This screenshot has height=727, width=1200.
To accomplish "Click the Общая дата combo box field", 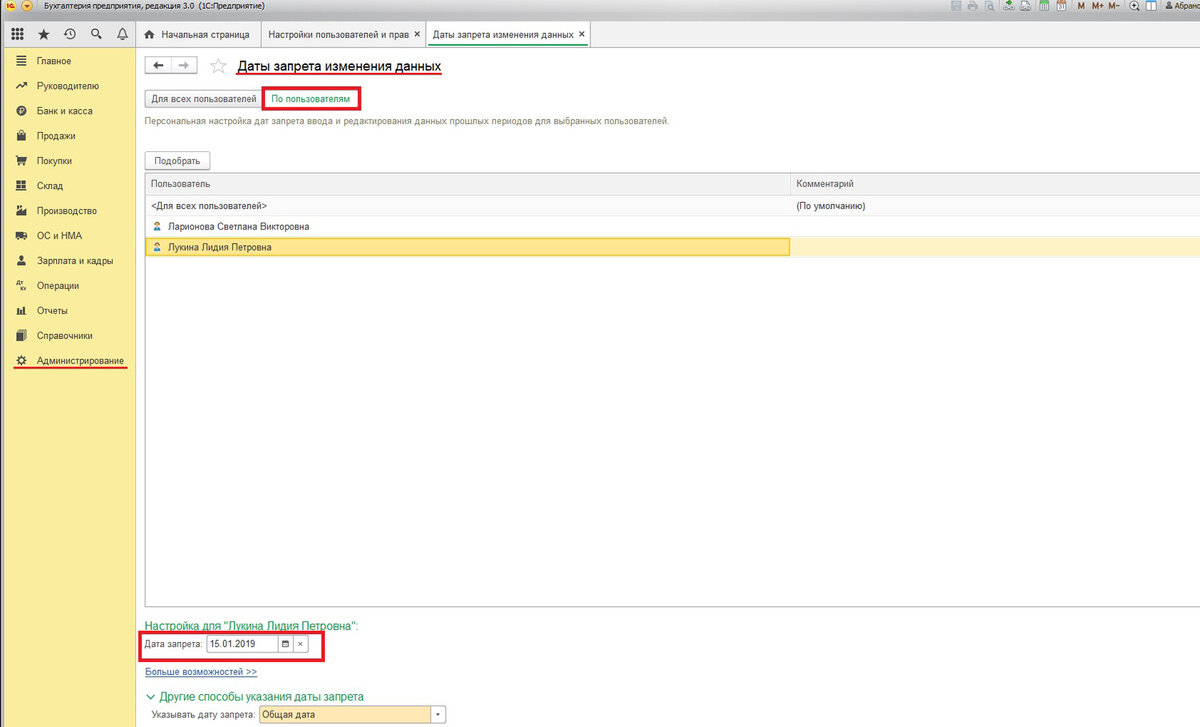I will click(x=345, y=715).
